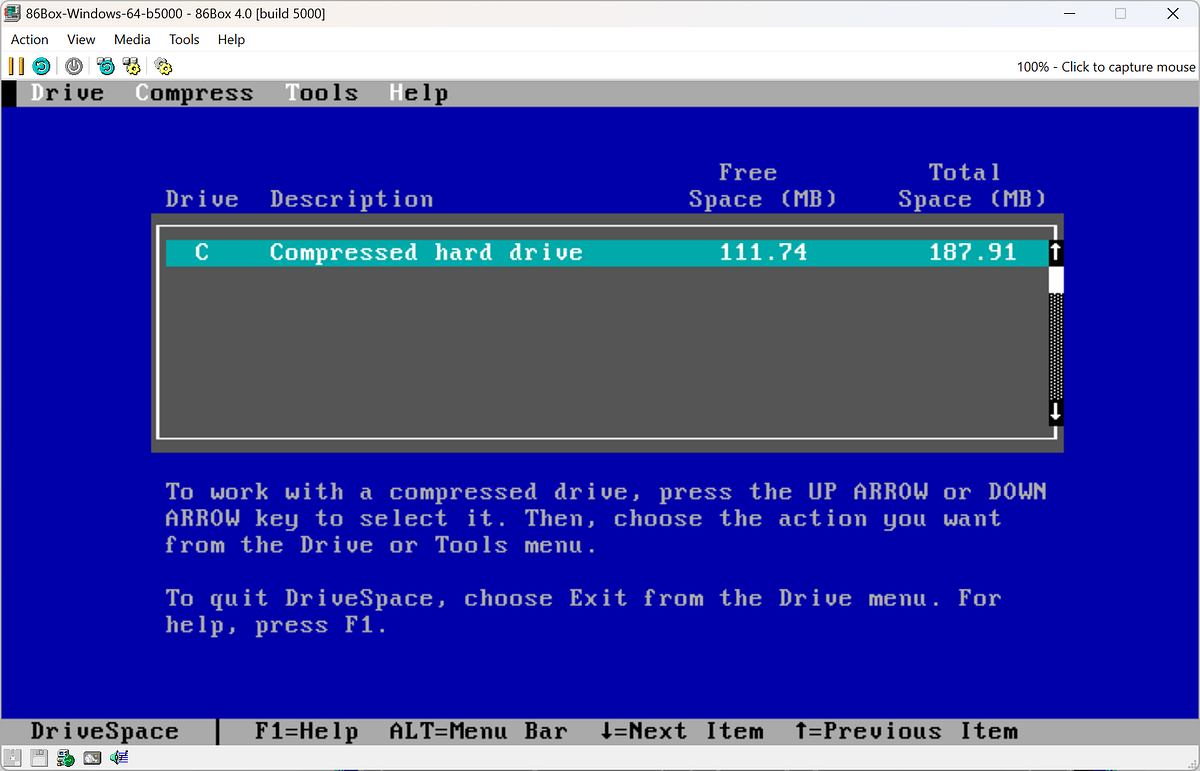Open the Media menu
The image size is (1200, 771).
(132, 39)
